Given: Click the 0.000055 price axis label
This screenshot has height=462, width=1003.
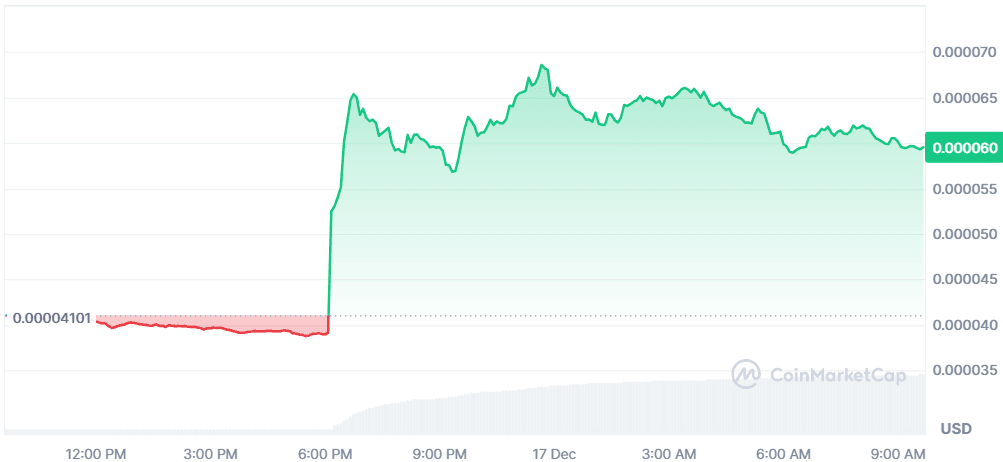Looking at the screenshot, I should (x=964, y=189).
